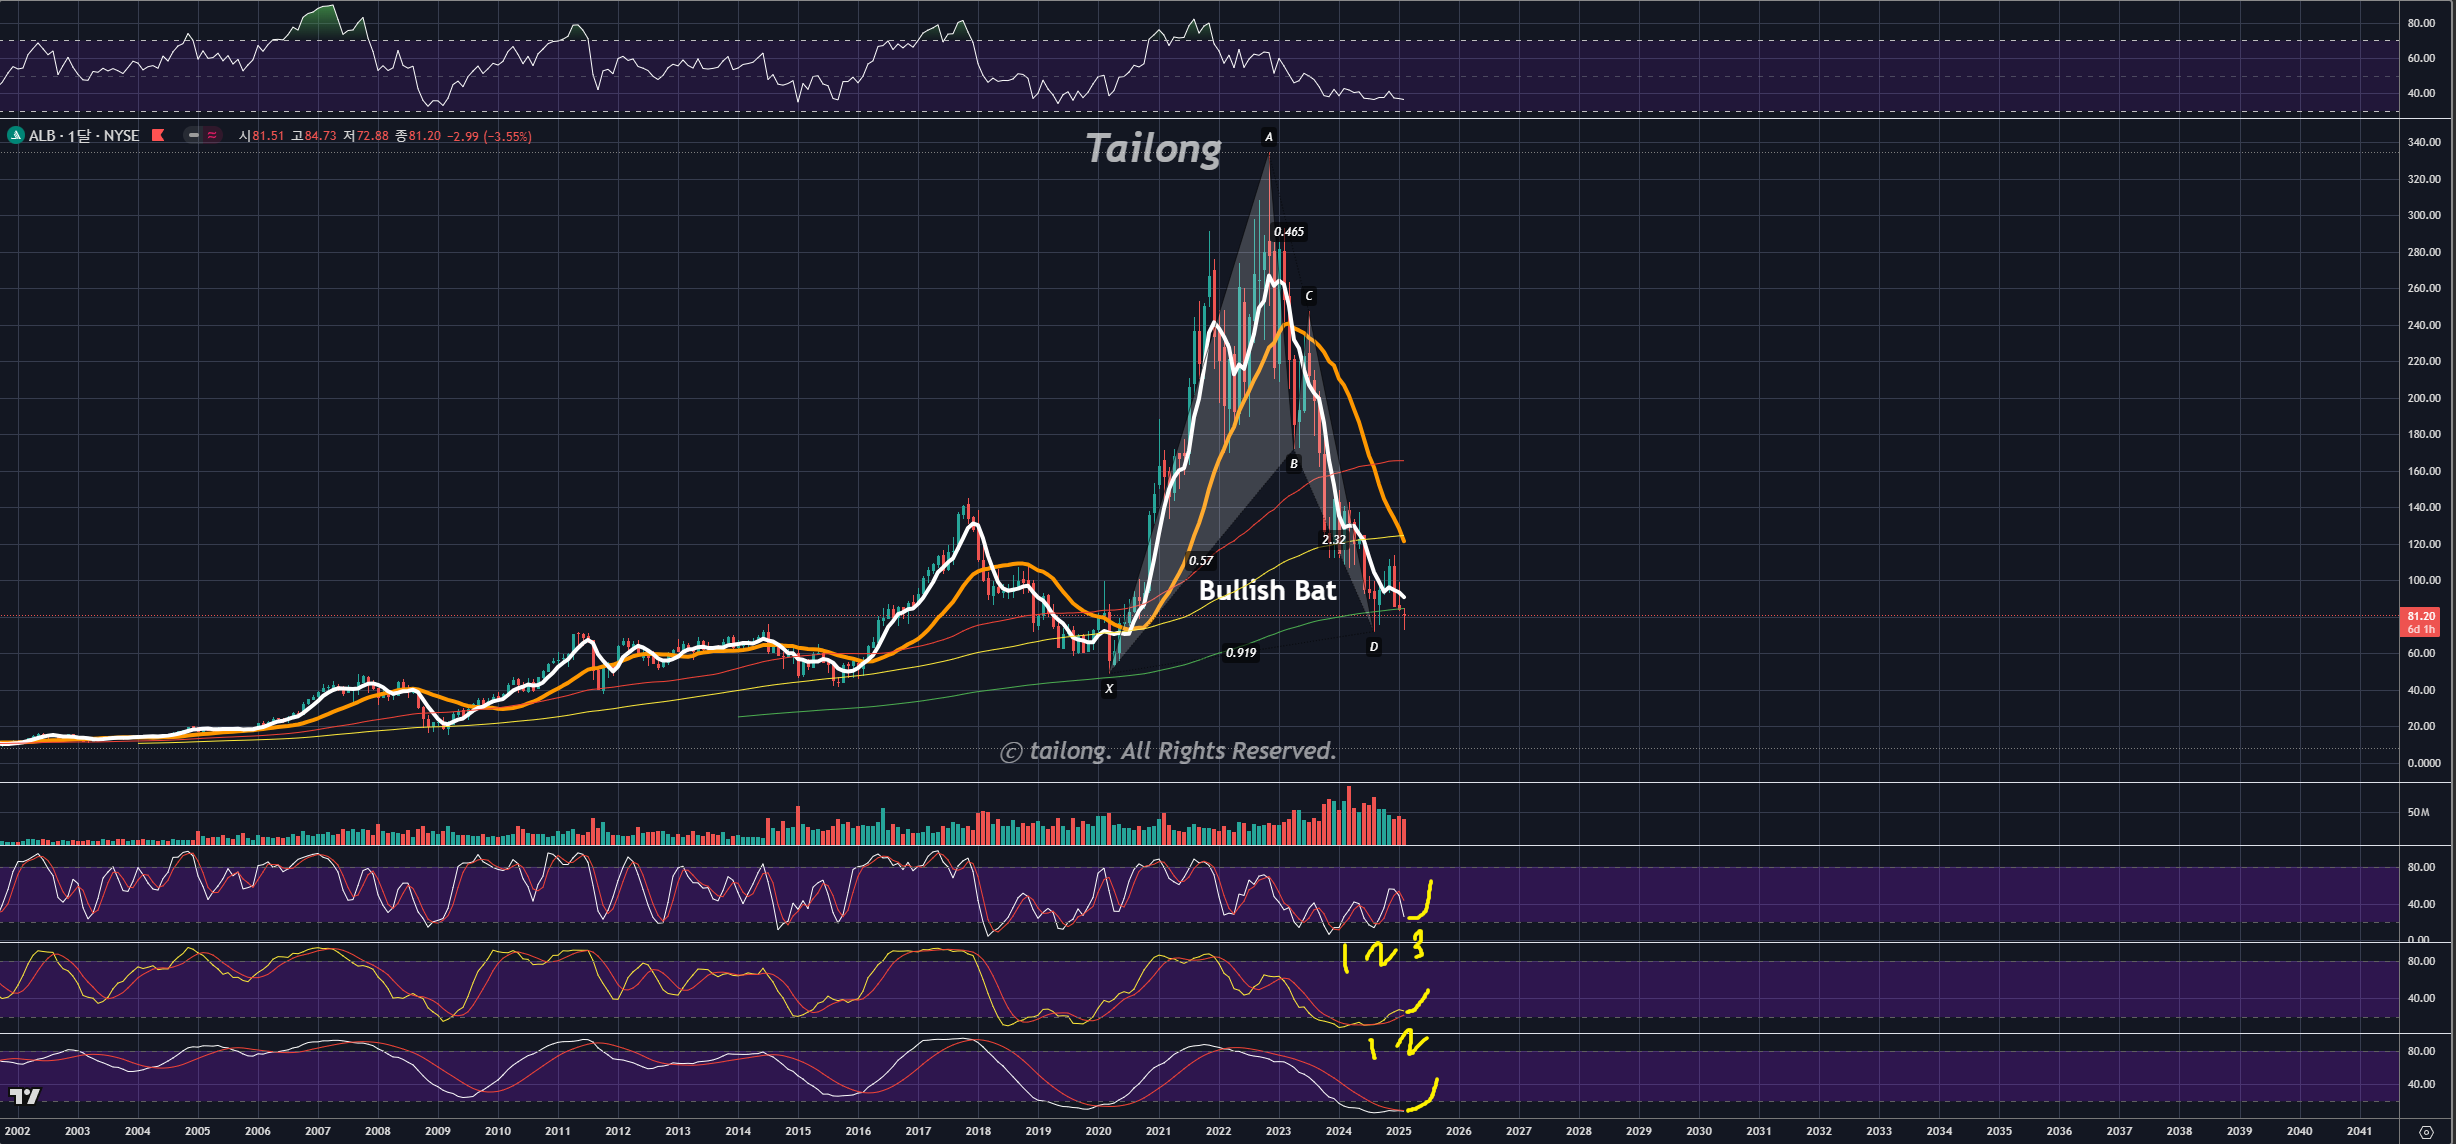Open chart settings gear in bottom-right corner
The height and width of the screenshot is (1144, 2456).
pyautogui.click(x=2426, y=1132)
